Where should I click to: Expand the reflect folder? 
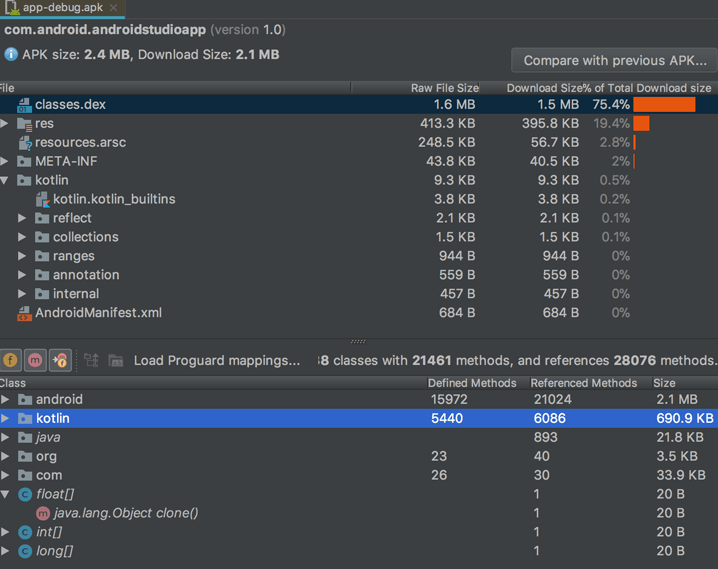point(22,218)
